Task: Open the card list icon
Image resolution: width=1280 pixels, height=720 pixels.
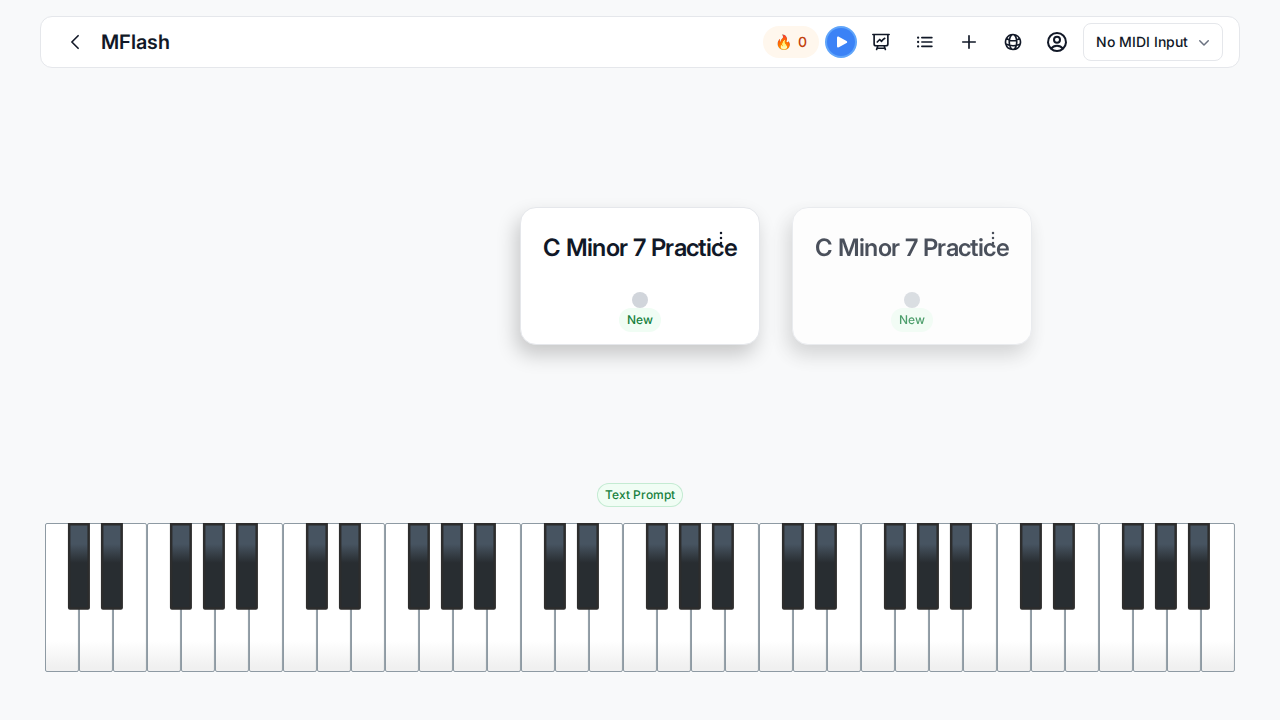Action: [x=925, y=42]
